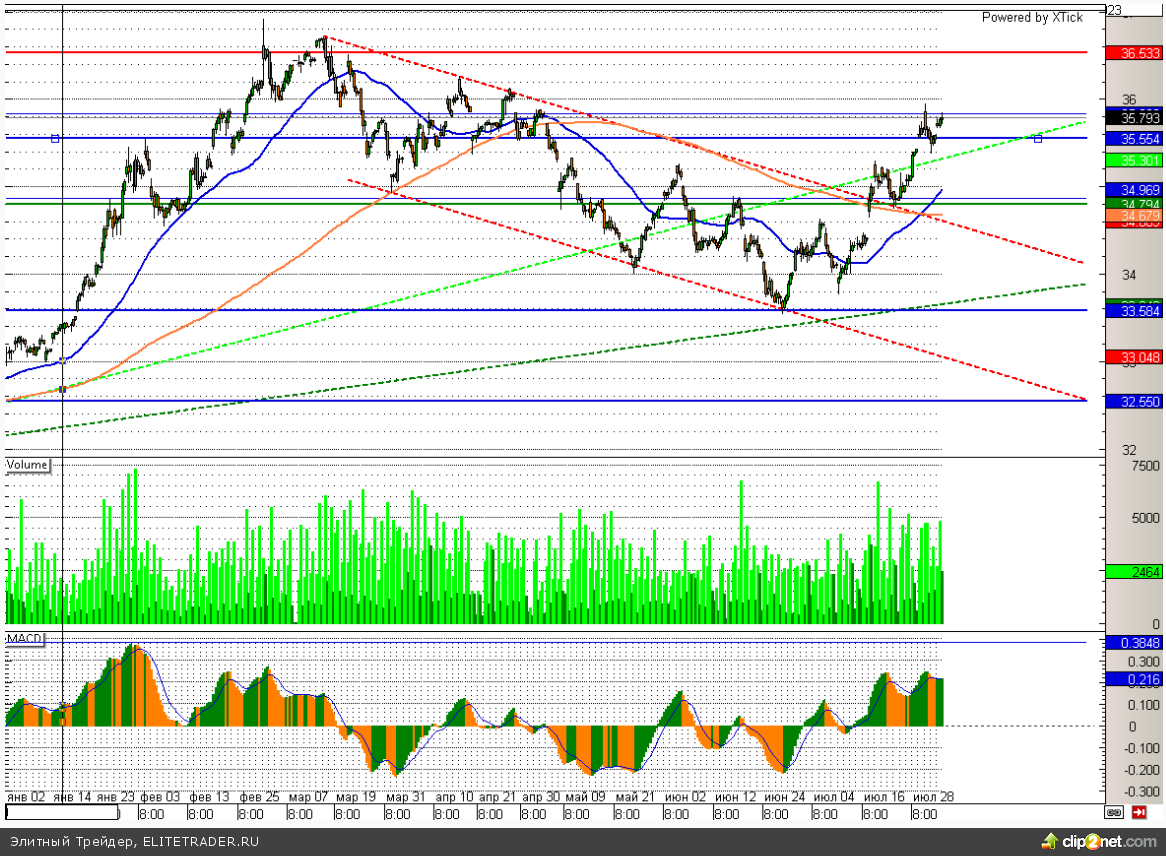Select the Volume panel label

point(28,466)
